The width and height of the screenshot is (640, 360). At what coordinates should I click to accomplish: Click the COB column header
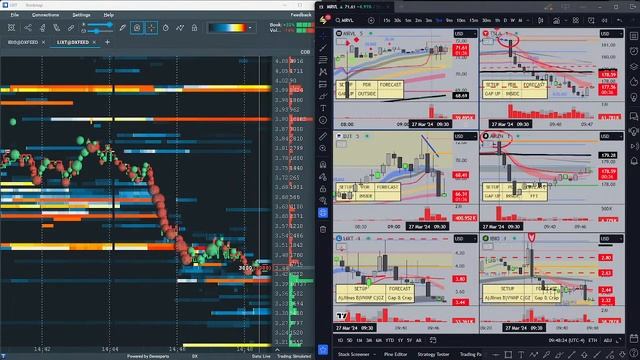coord(305,52)
